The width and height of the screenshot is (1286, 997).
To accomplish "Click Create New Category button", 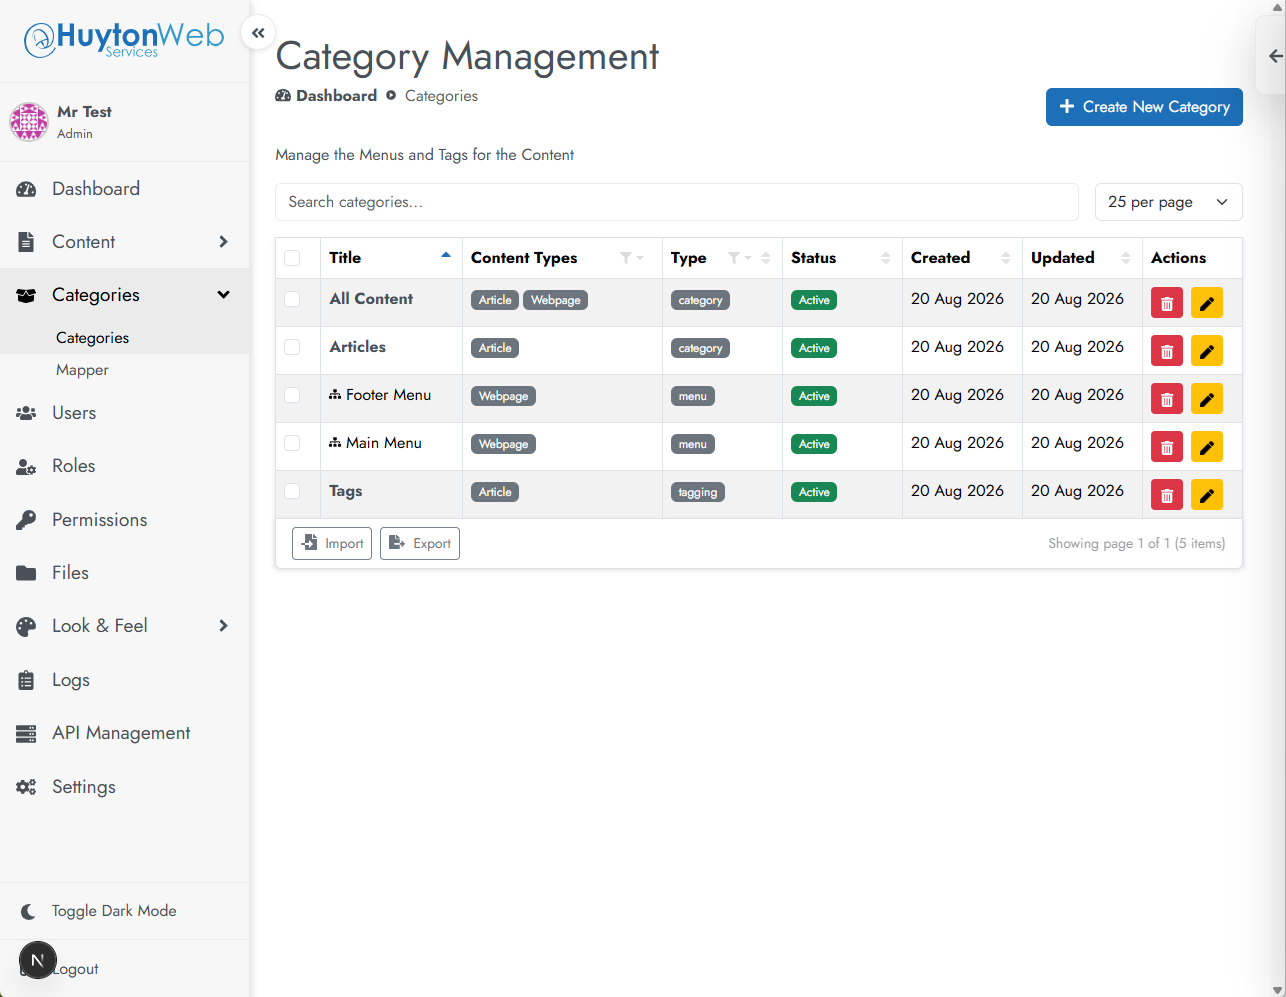I will click(1144, 107).
